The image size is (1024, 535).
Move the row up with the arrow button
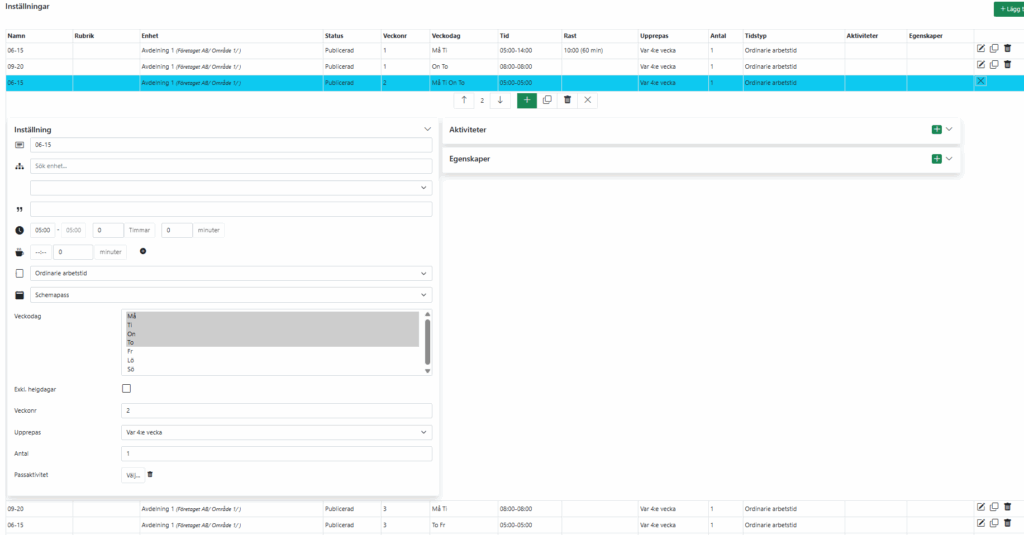(x=464, y=100)
